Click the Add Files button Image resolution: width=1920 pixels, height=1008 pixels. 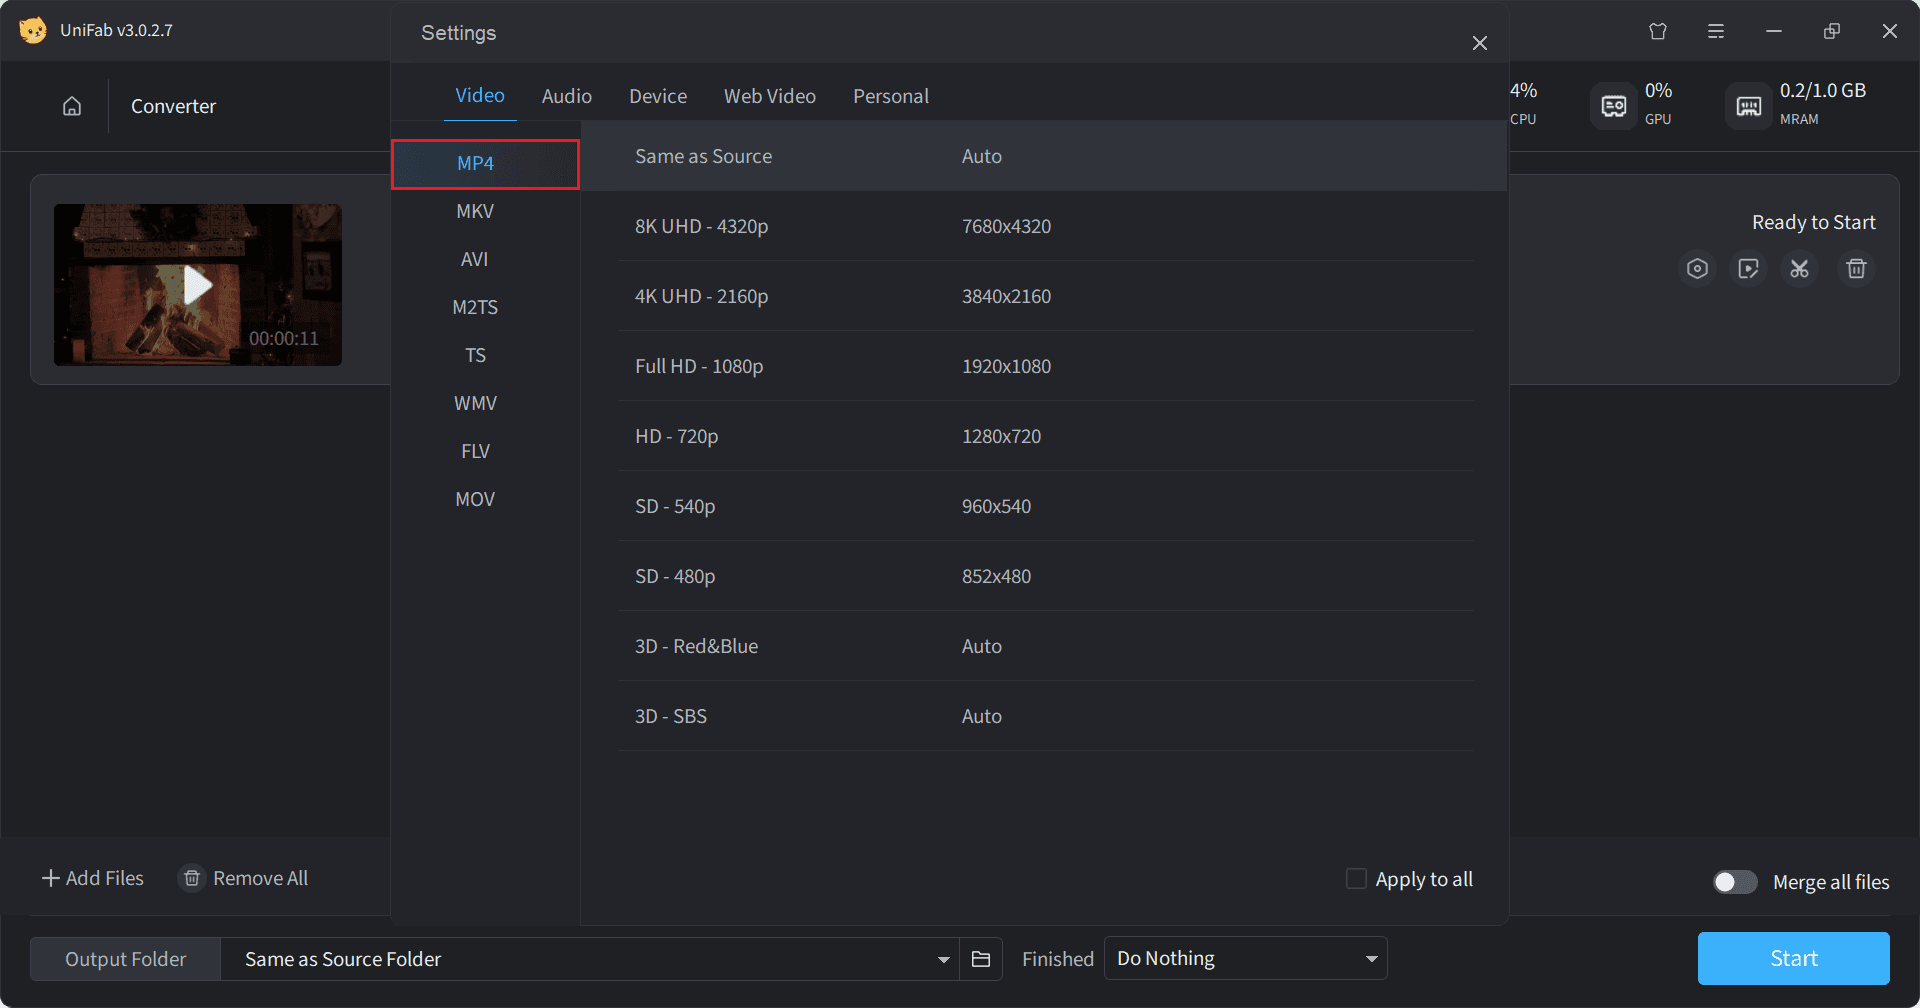(93, 878)
